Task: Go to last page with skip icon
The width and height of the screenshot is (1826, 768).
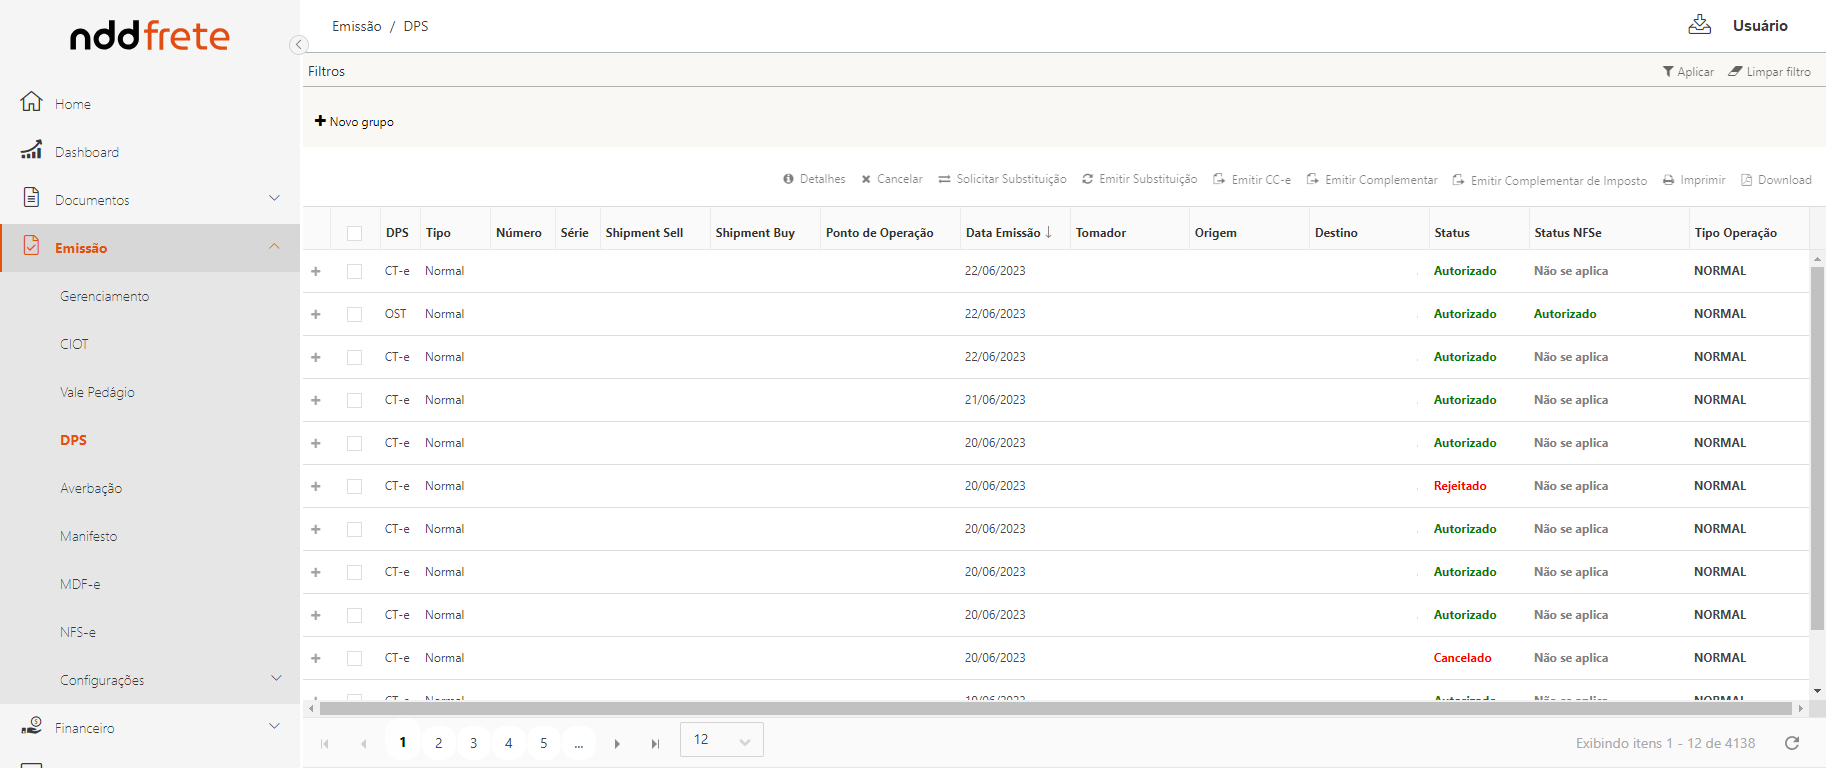Action: [x=655, y=743]
